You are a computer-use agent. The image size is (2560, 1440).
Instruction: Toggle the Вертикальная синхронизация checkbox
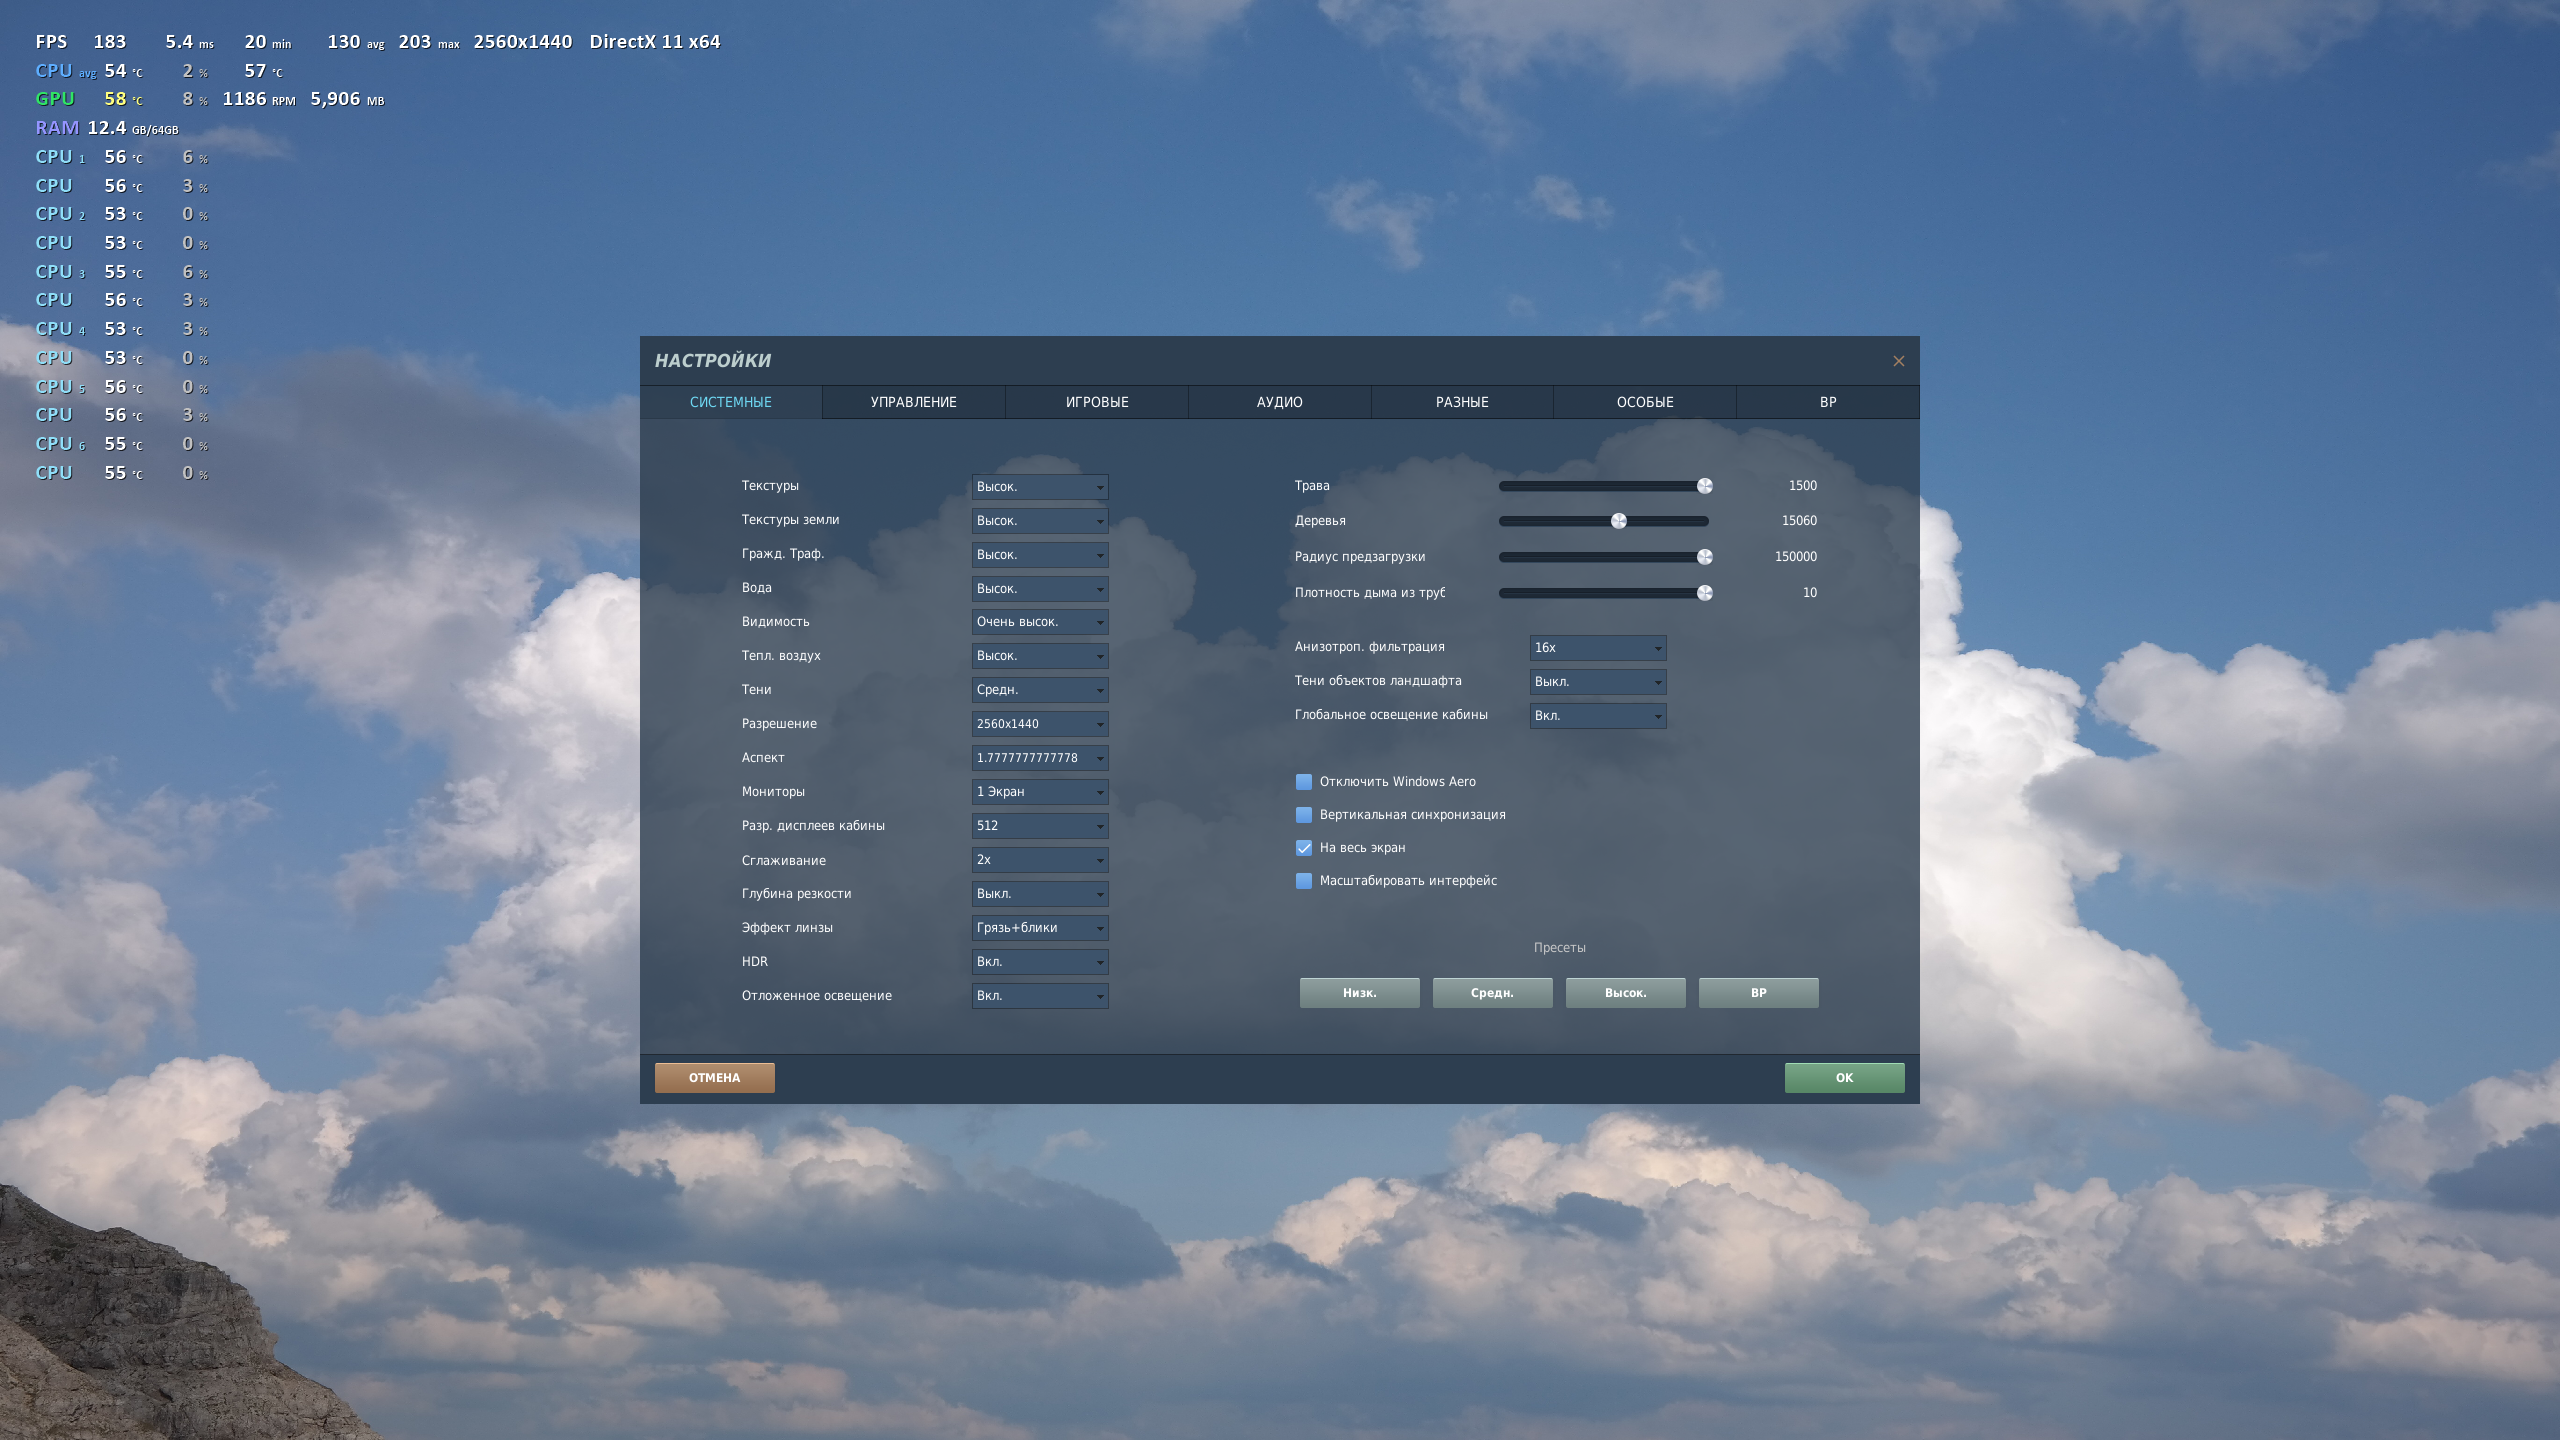1304,815
